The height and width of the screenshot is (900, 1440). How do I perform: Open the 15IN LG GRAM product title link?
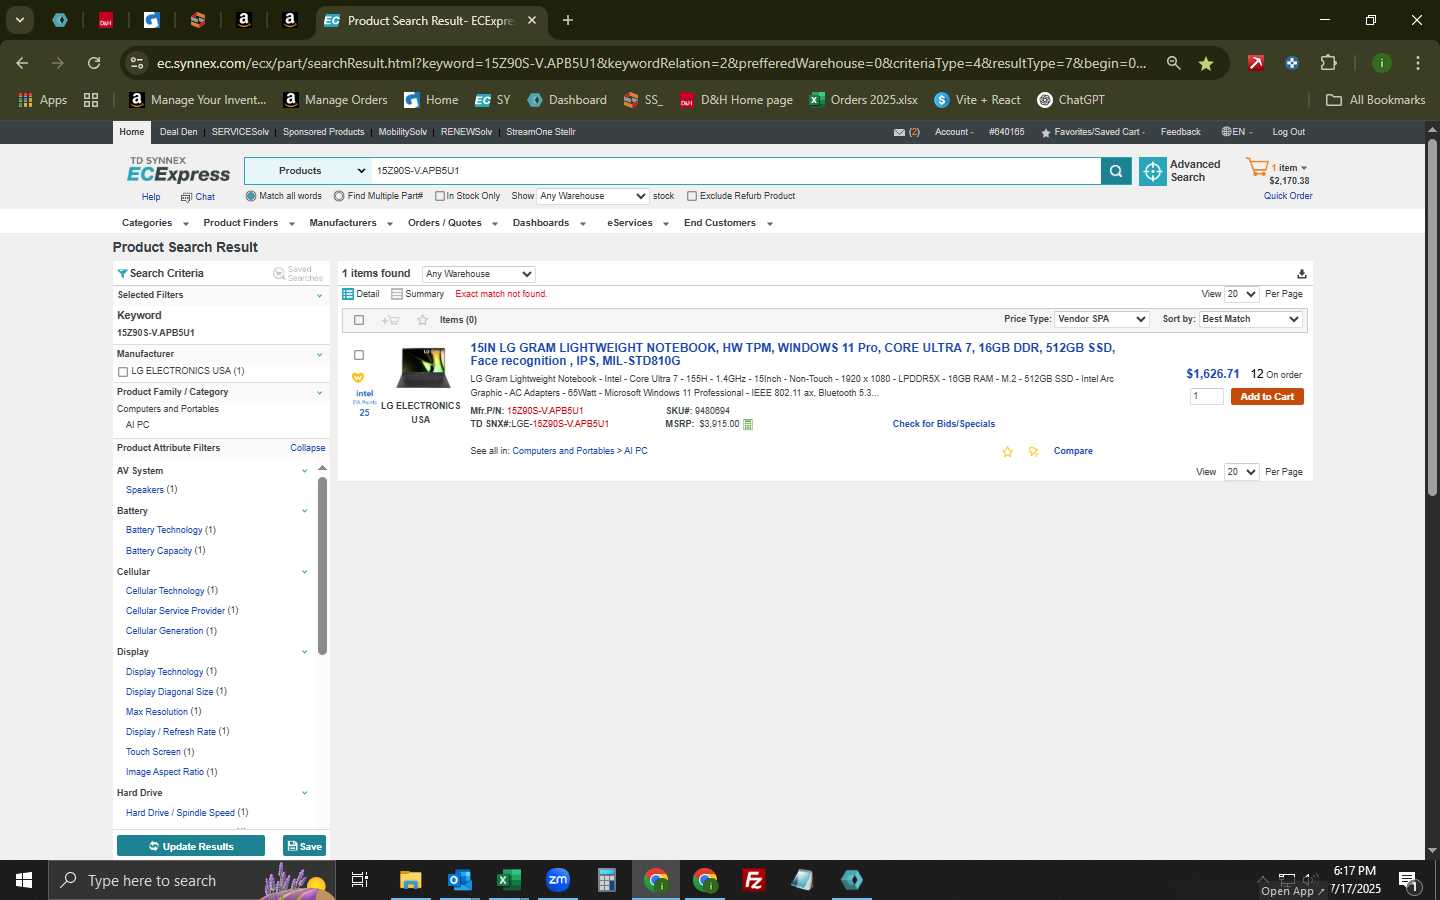pyautogui.click(x=792, y=355)
